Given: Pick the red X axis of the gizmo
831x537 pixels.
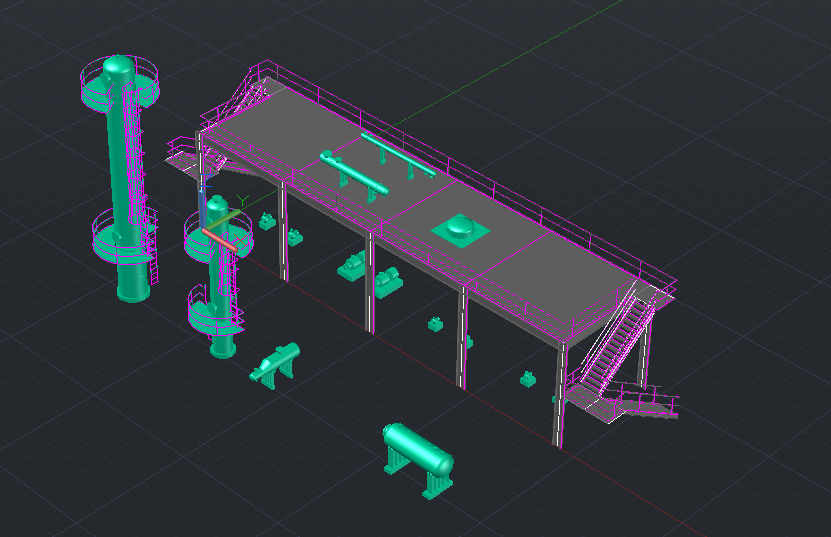Looking at the screenshot, I should click(219, 240).
